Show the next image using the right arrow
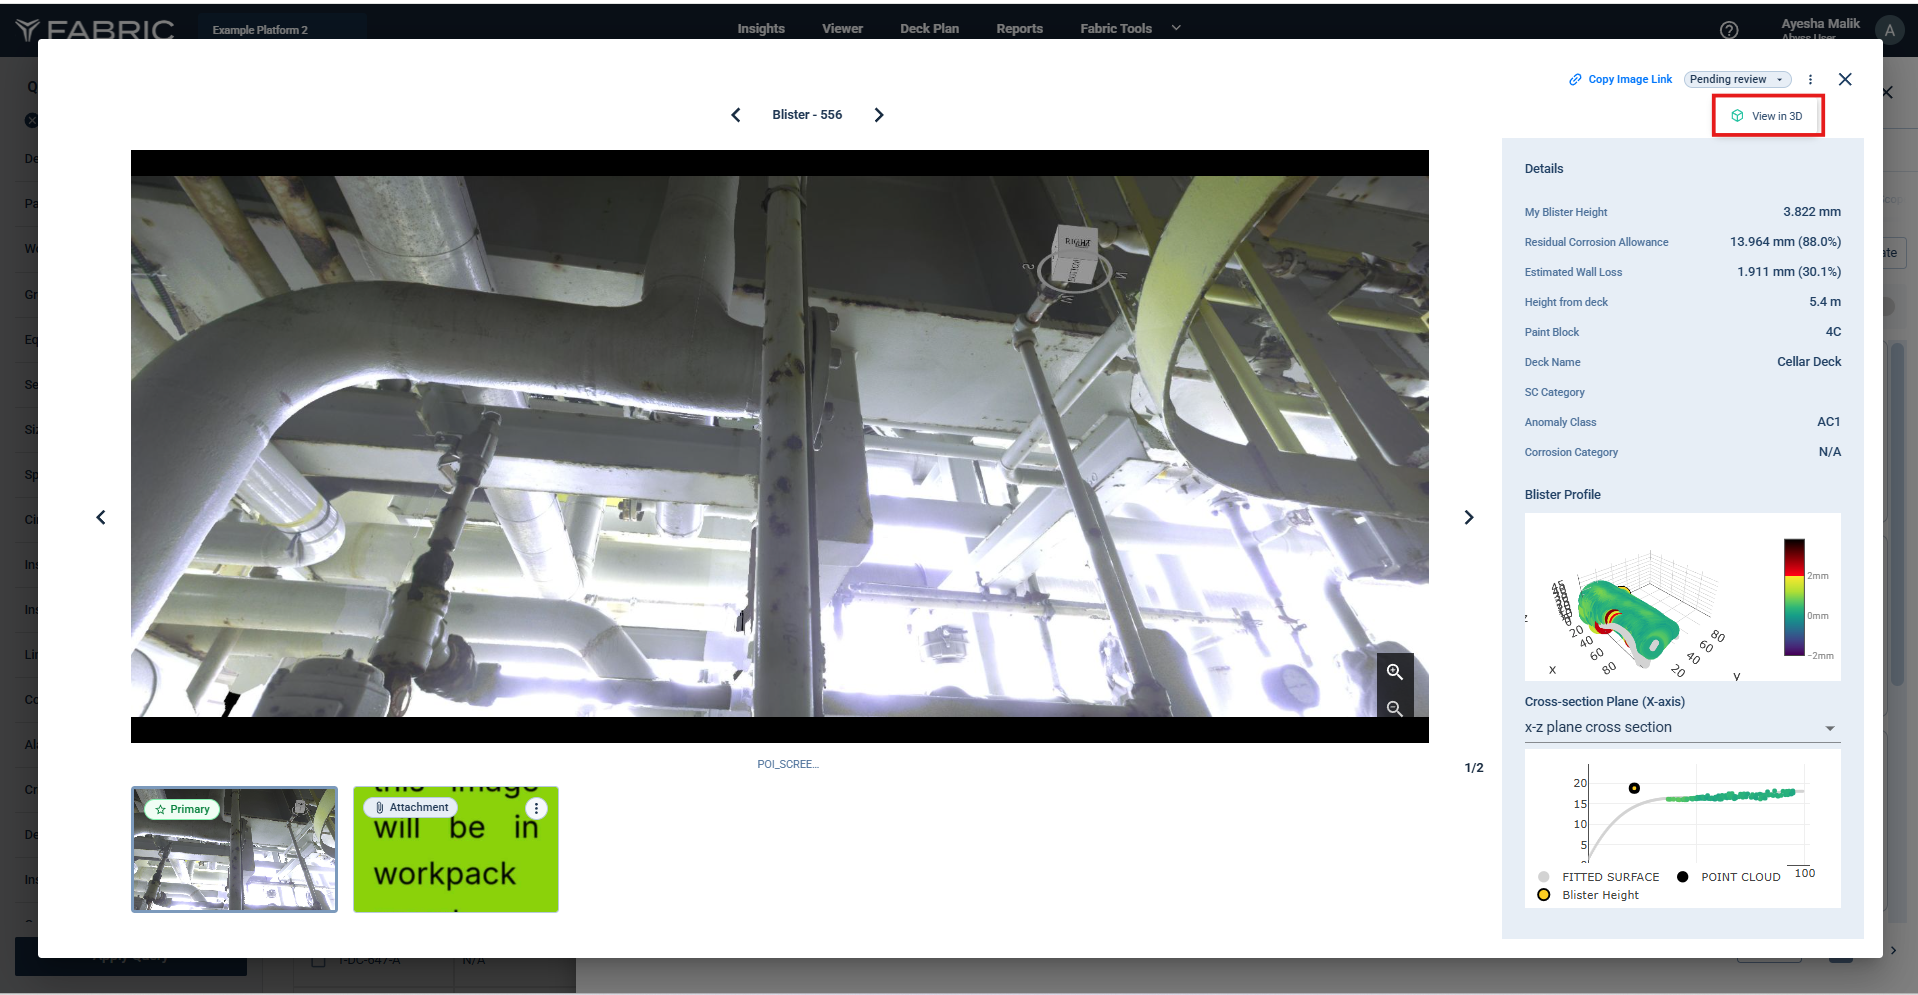Image resolution: width=1918 pixels, height=995 pixels. click(1468, 517)
